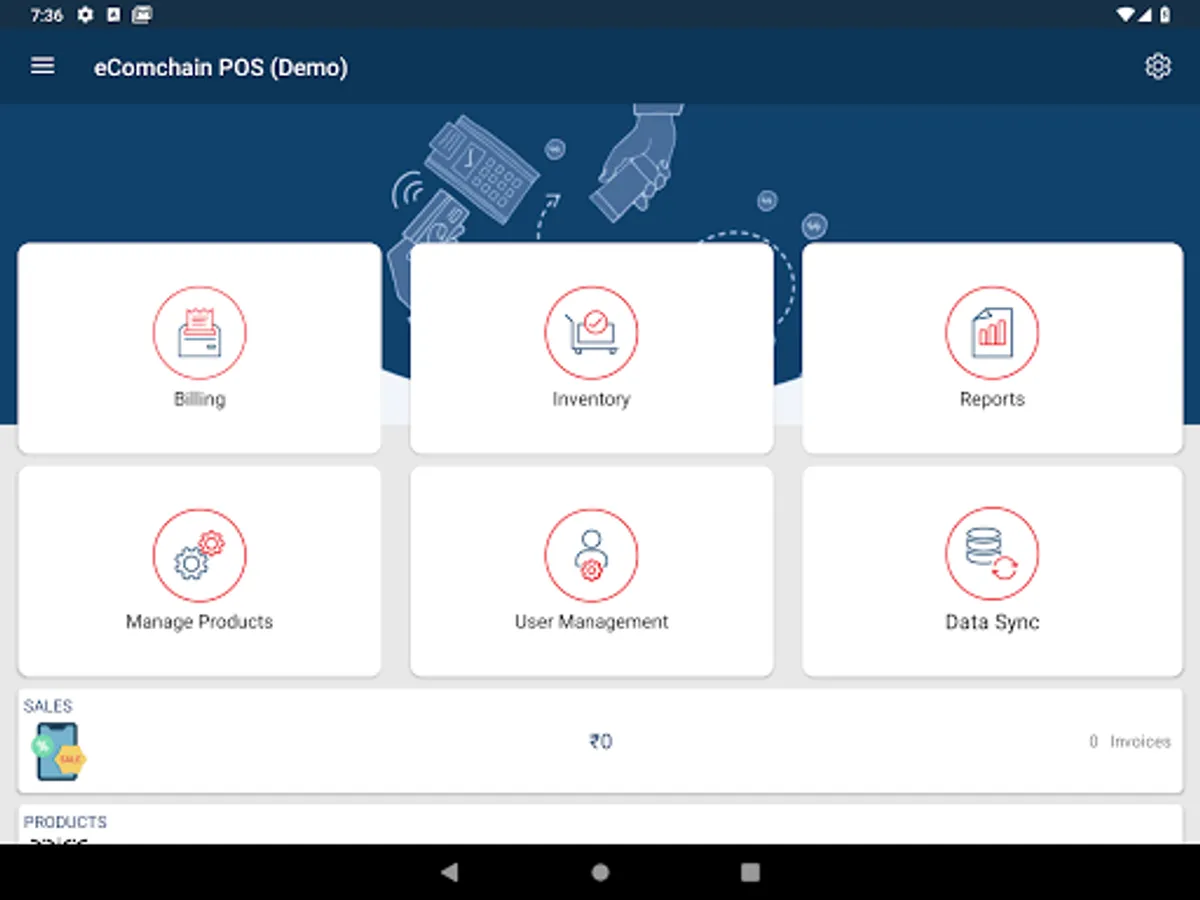Tap the ₹0 sales amount

click(x=600, y=742)
